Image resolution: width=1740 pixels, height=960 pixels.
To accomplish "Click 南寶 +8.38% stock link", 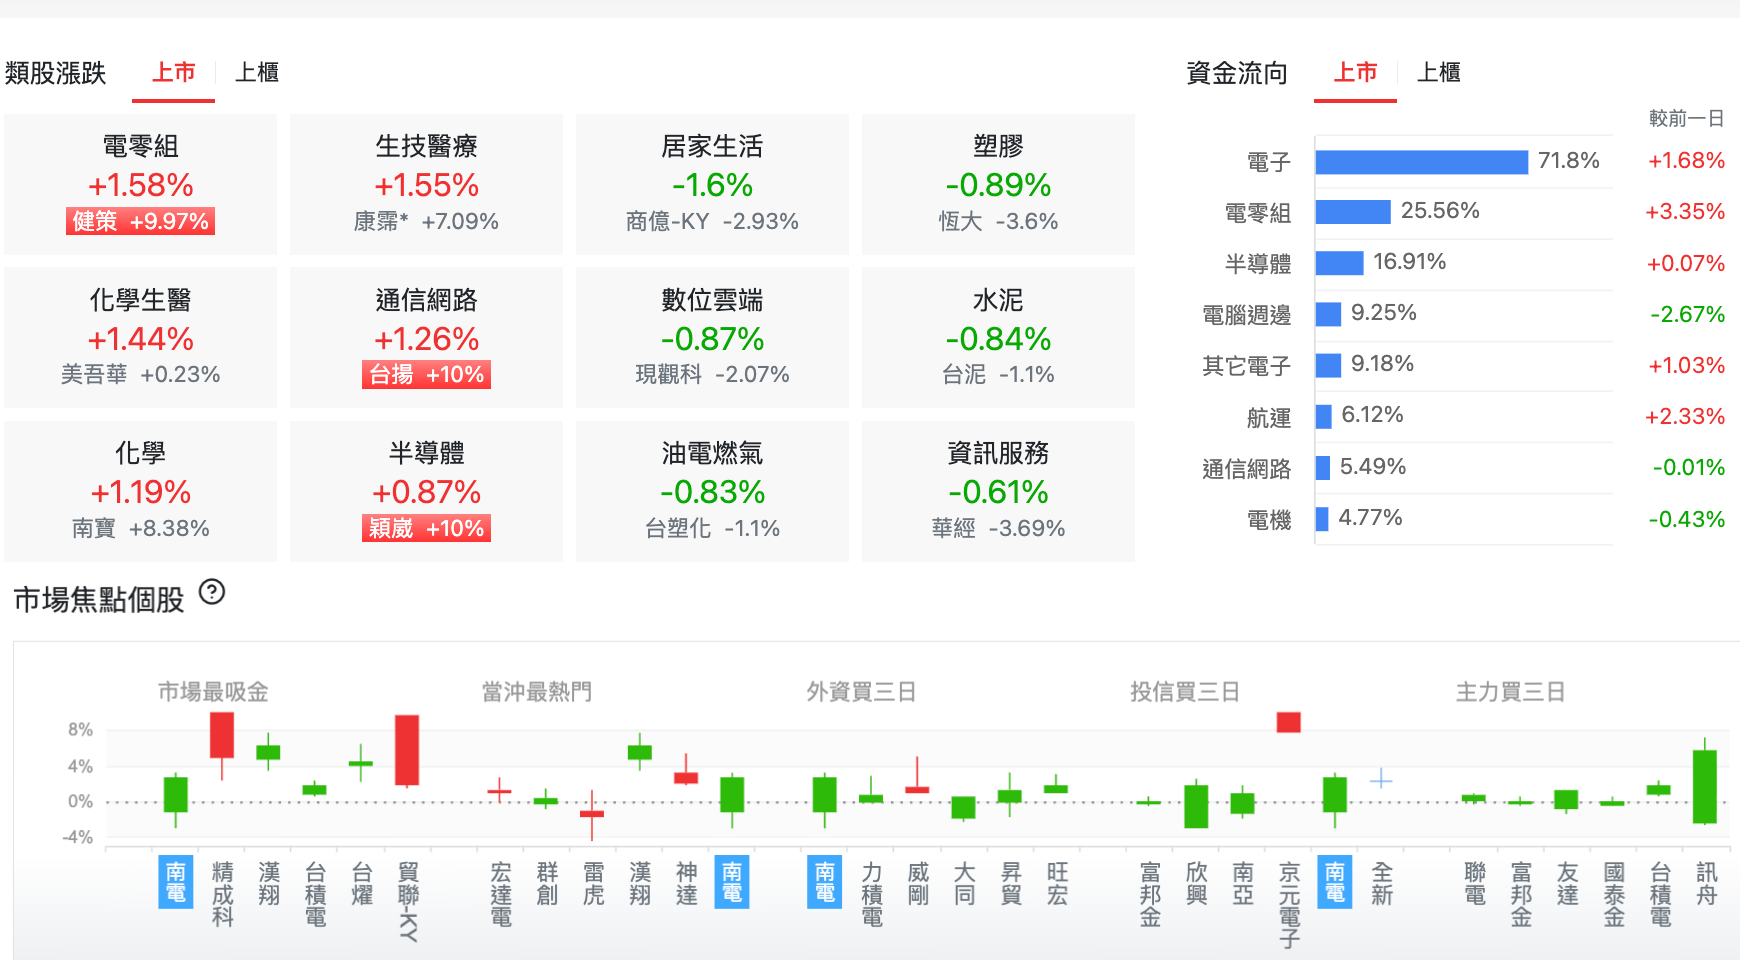I will pos(141,528).
